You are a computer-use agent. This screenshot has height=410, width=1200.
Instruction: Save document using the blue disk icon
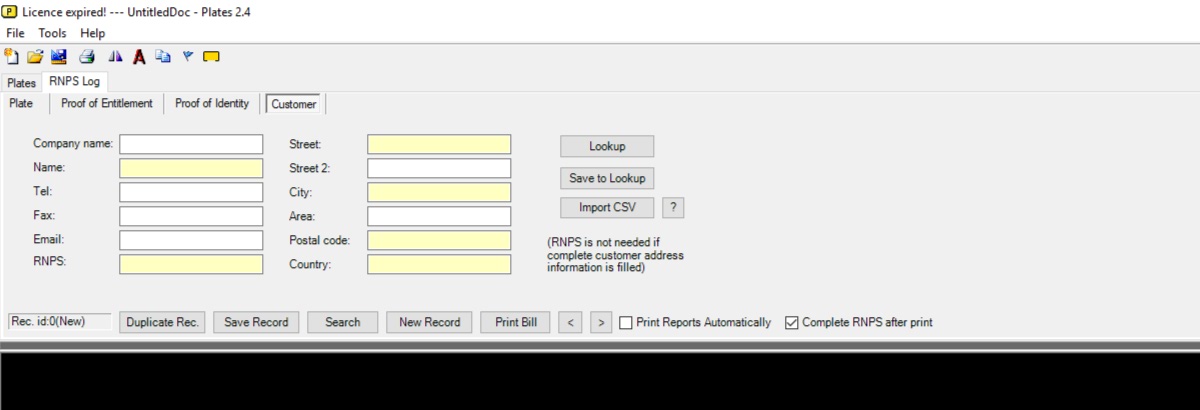click(58, 56)
